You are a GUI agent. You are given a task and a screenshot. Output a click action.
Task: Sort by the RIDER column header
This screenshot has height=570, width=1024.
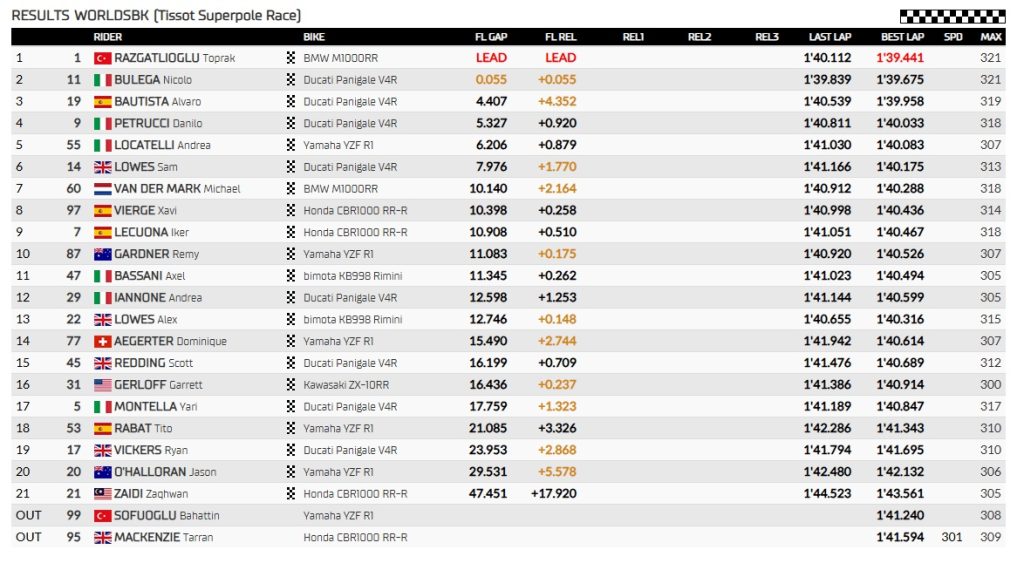pyautogui.click(x=108, y=37)
